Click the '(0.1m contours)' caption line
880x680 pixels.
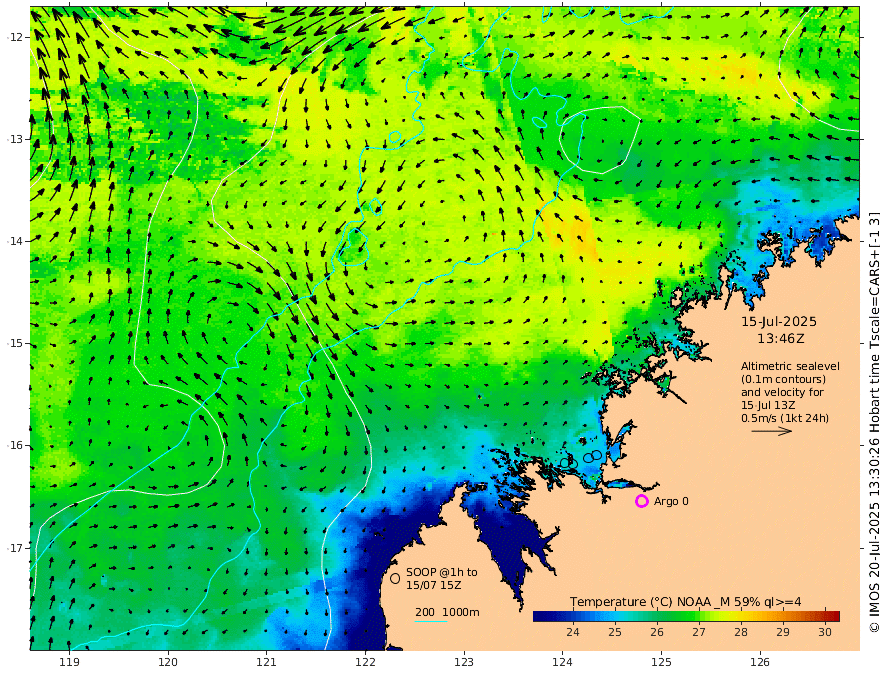point(783,379)
